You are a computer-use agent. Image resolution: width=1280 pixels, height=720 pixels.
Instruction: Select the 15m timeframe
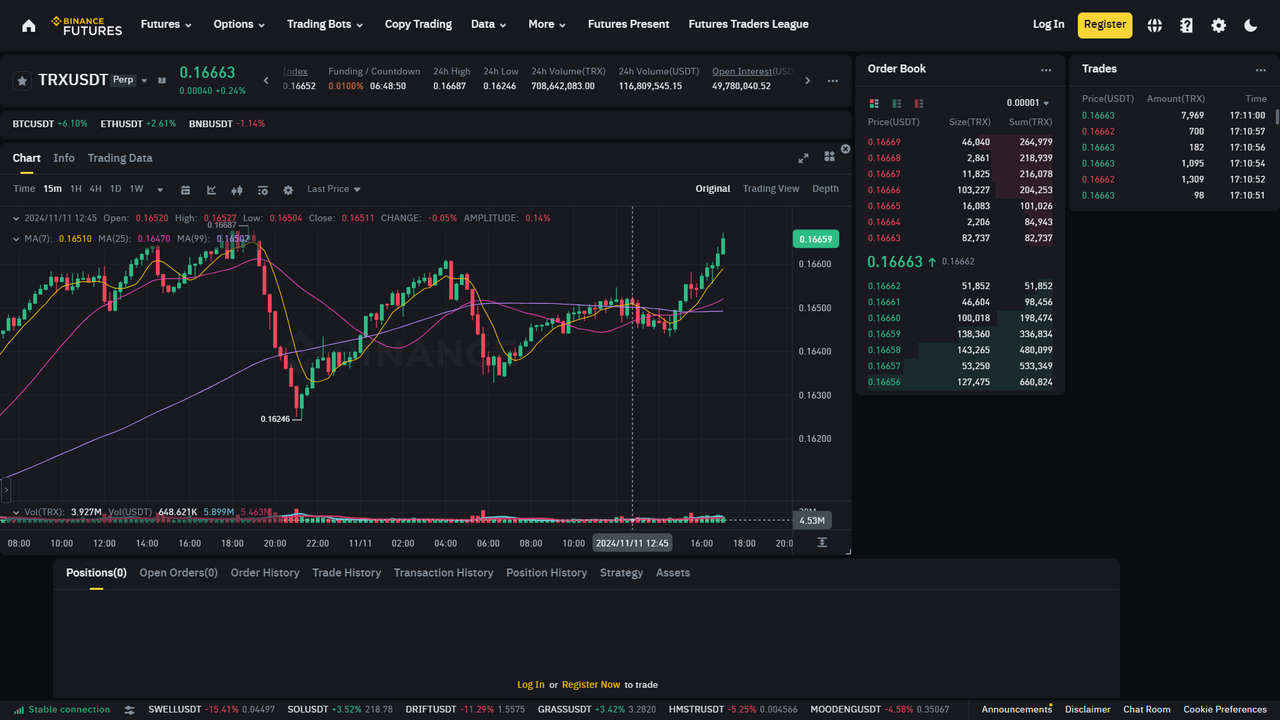(x=52, y=189)
